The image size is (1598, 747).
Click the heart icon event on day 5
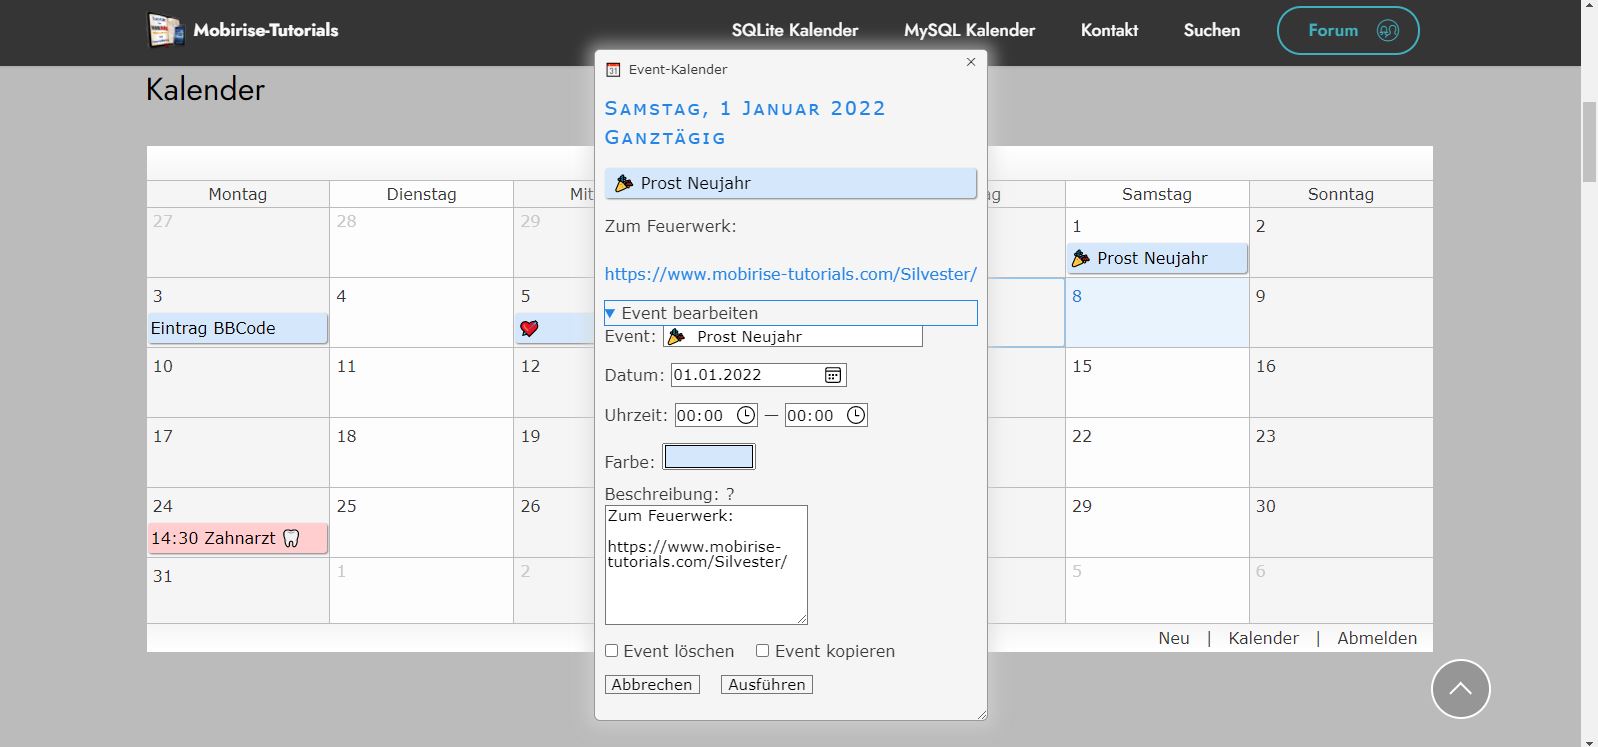530,329
